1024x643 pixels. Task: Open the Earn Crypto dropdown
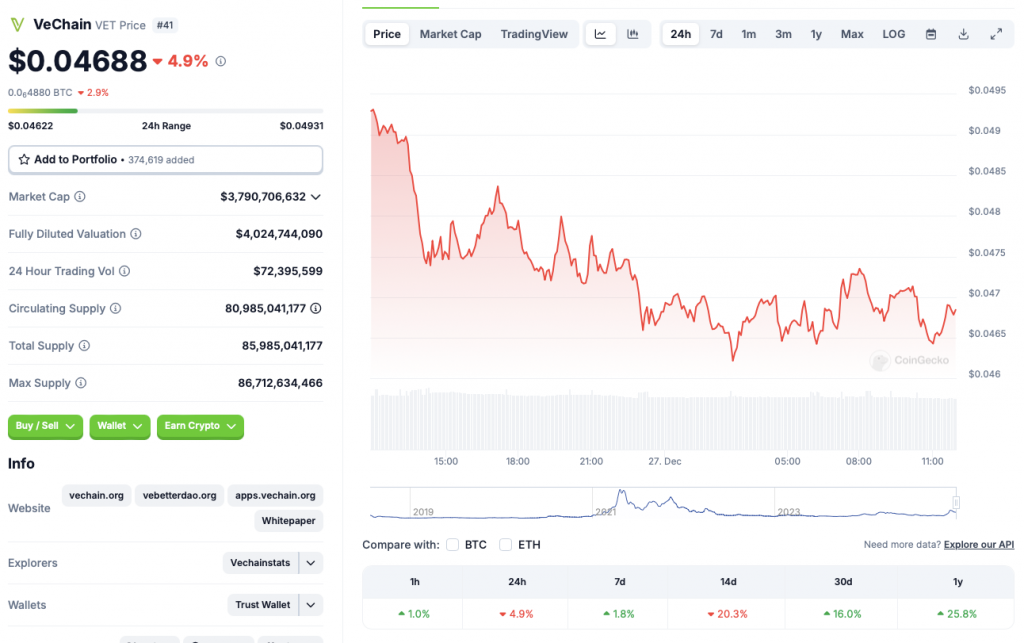click(200, 426)
